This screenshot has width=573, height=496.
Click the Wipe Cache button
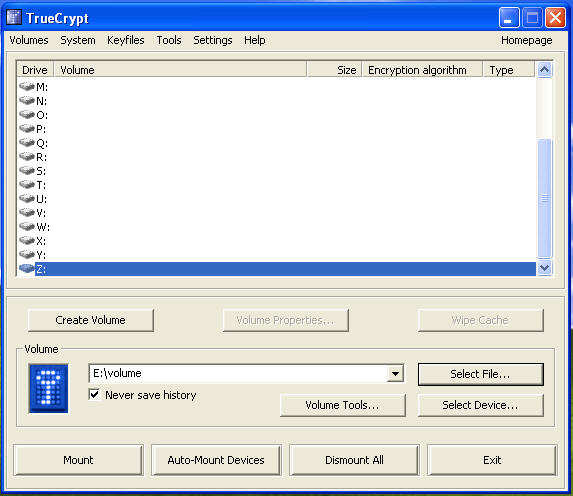(481, 320)
